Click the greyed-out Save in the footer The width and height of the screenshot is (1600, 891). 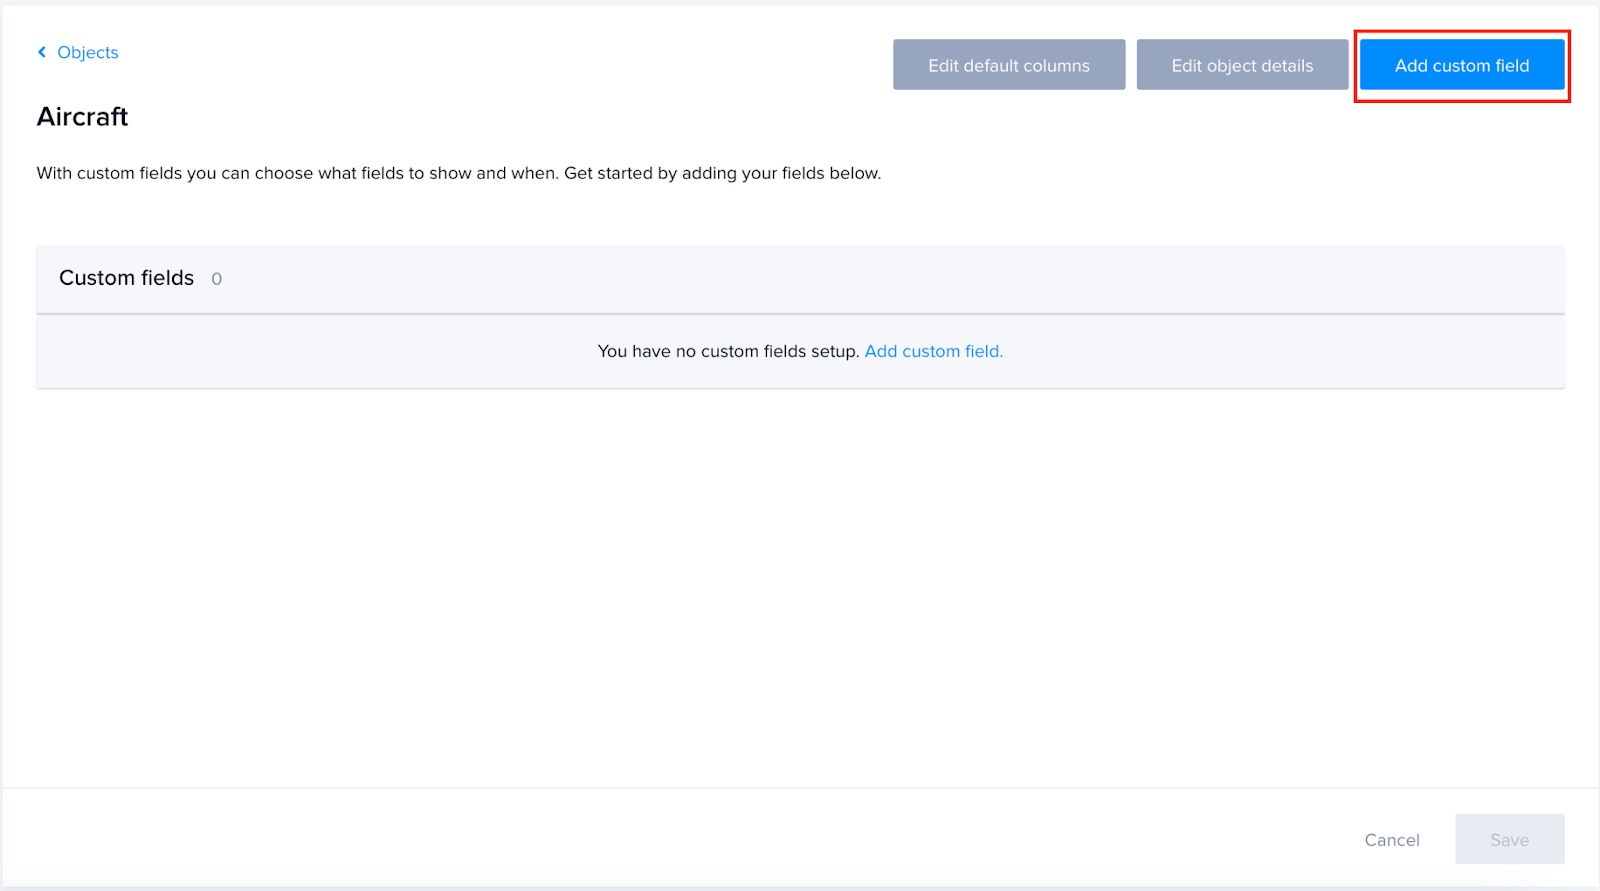(x=1510, y=840)
